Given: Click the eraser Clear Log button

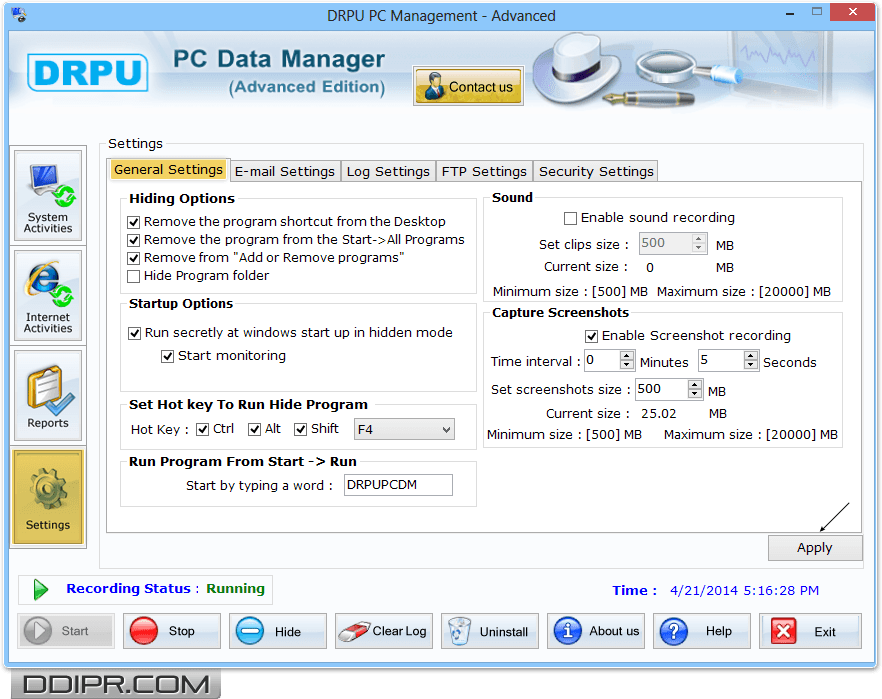Looking at the screenshot, I should [x=384, y=631].
